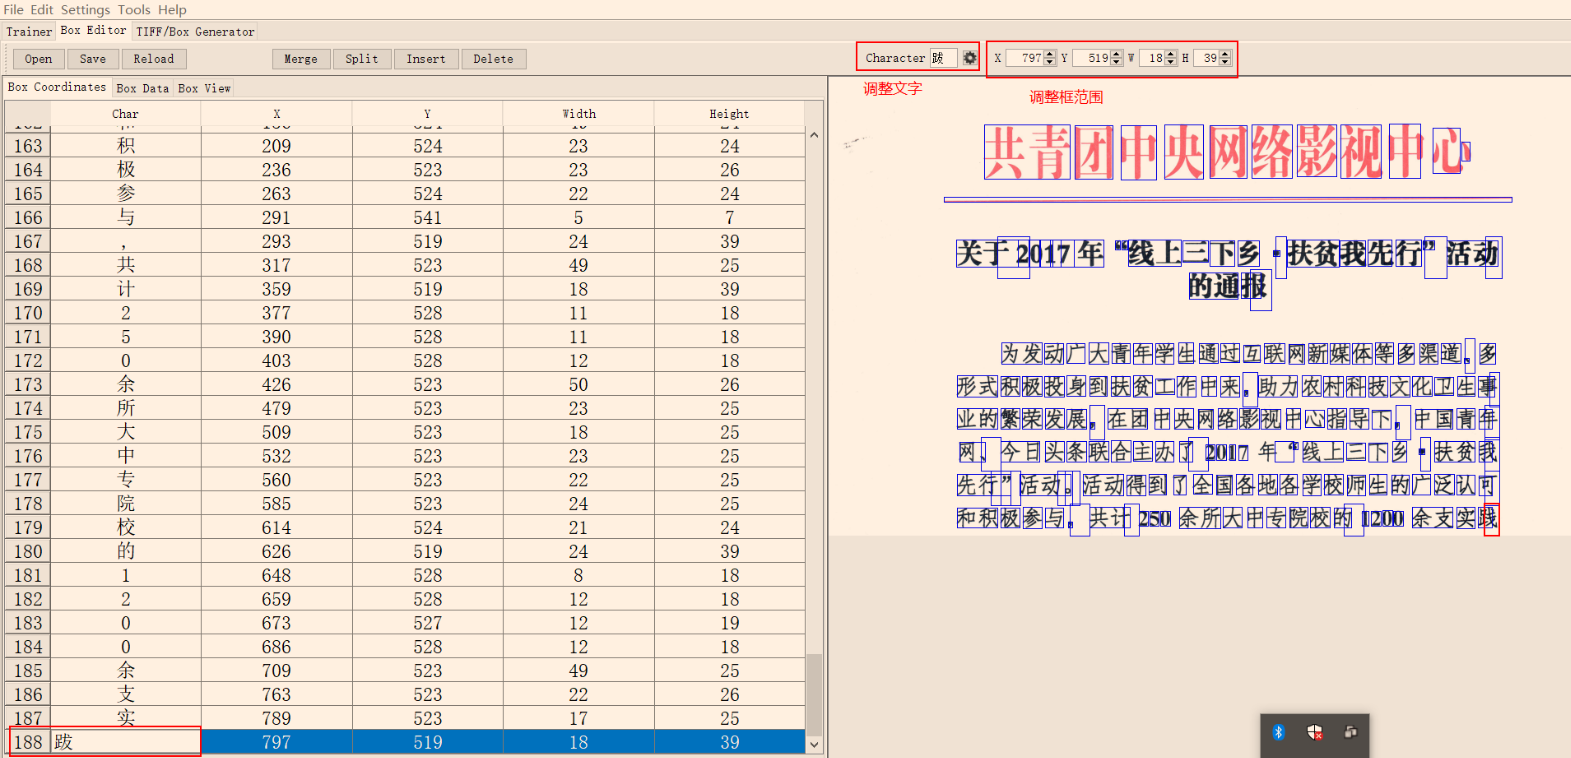
Task: Select row 166 character 与
Action: pos(126,218)
